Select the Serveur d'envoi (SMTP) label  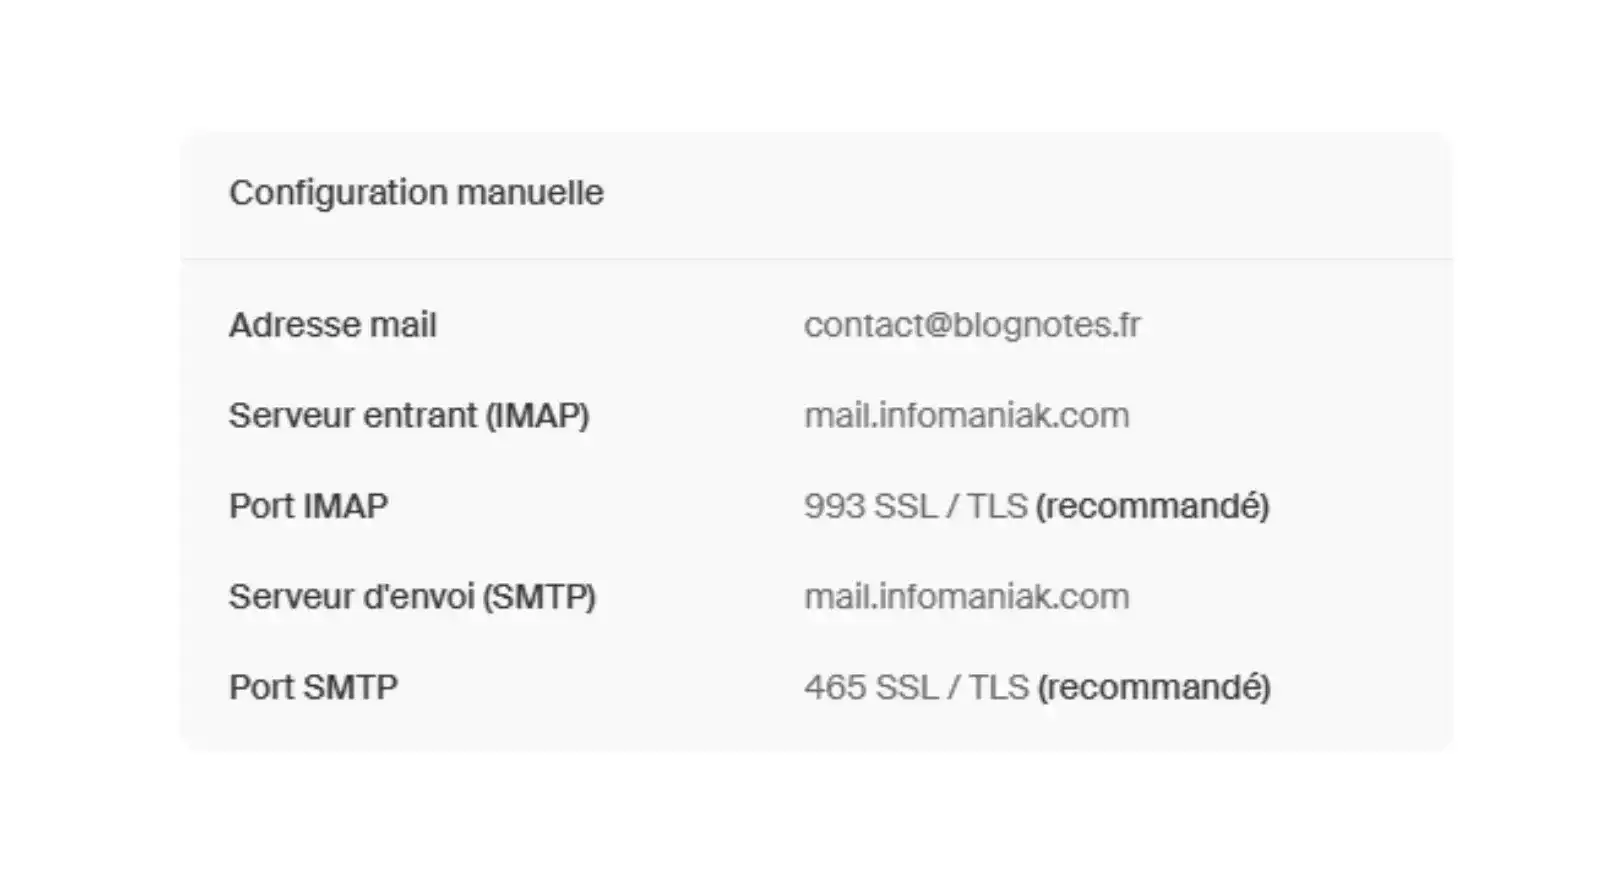412,597
